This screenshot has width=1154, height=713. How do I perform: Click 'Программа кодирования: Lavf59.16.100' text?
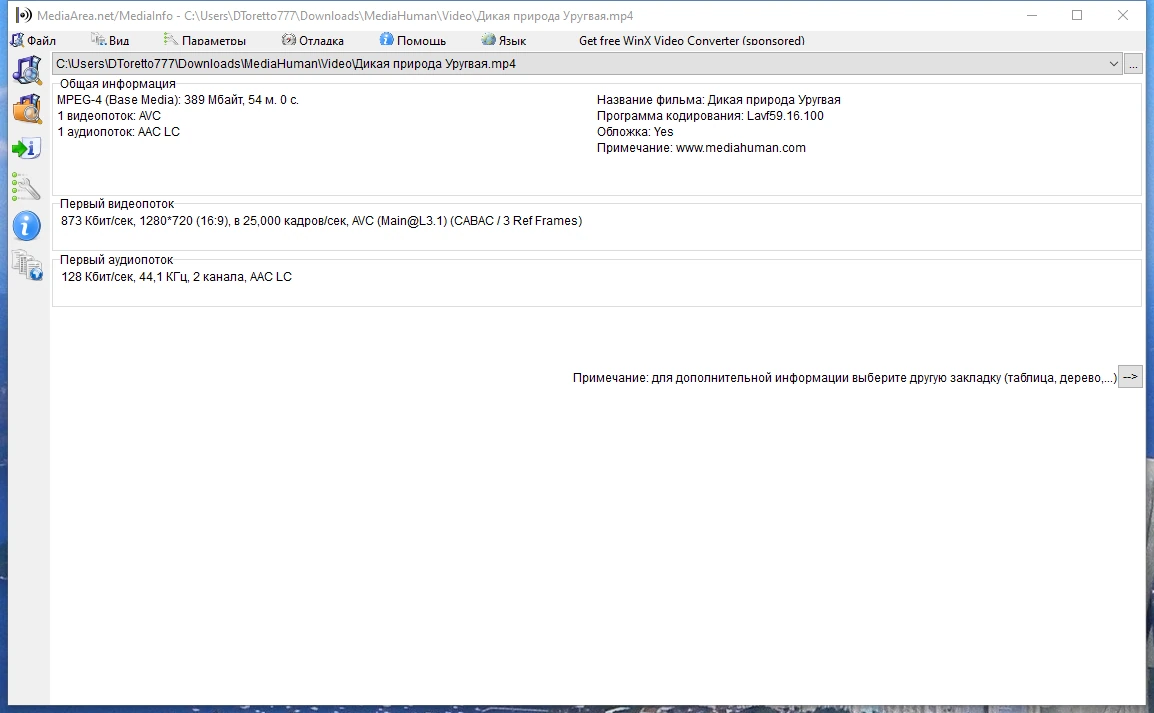coord(710,116)
